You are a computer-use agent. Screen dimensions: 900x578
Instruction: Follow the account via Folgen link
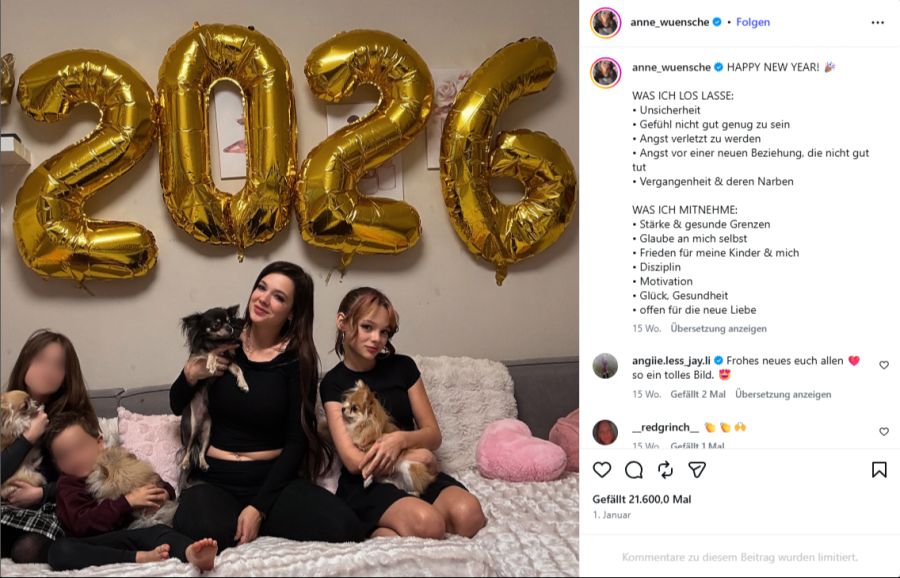coord(753,22)
